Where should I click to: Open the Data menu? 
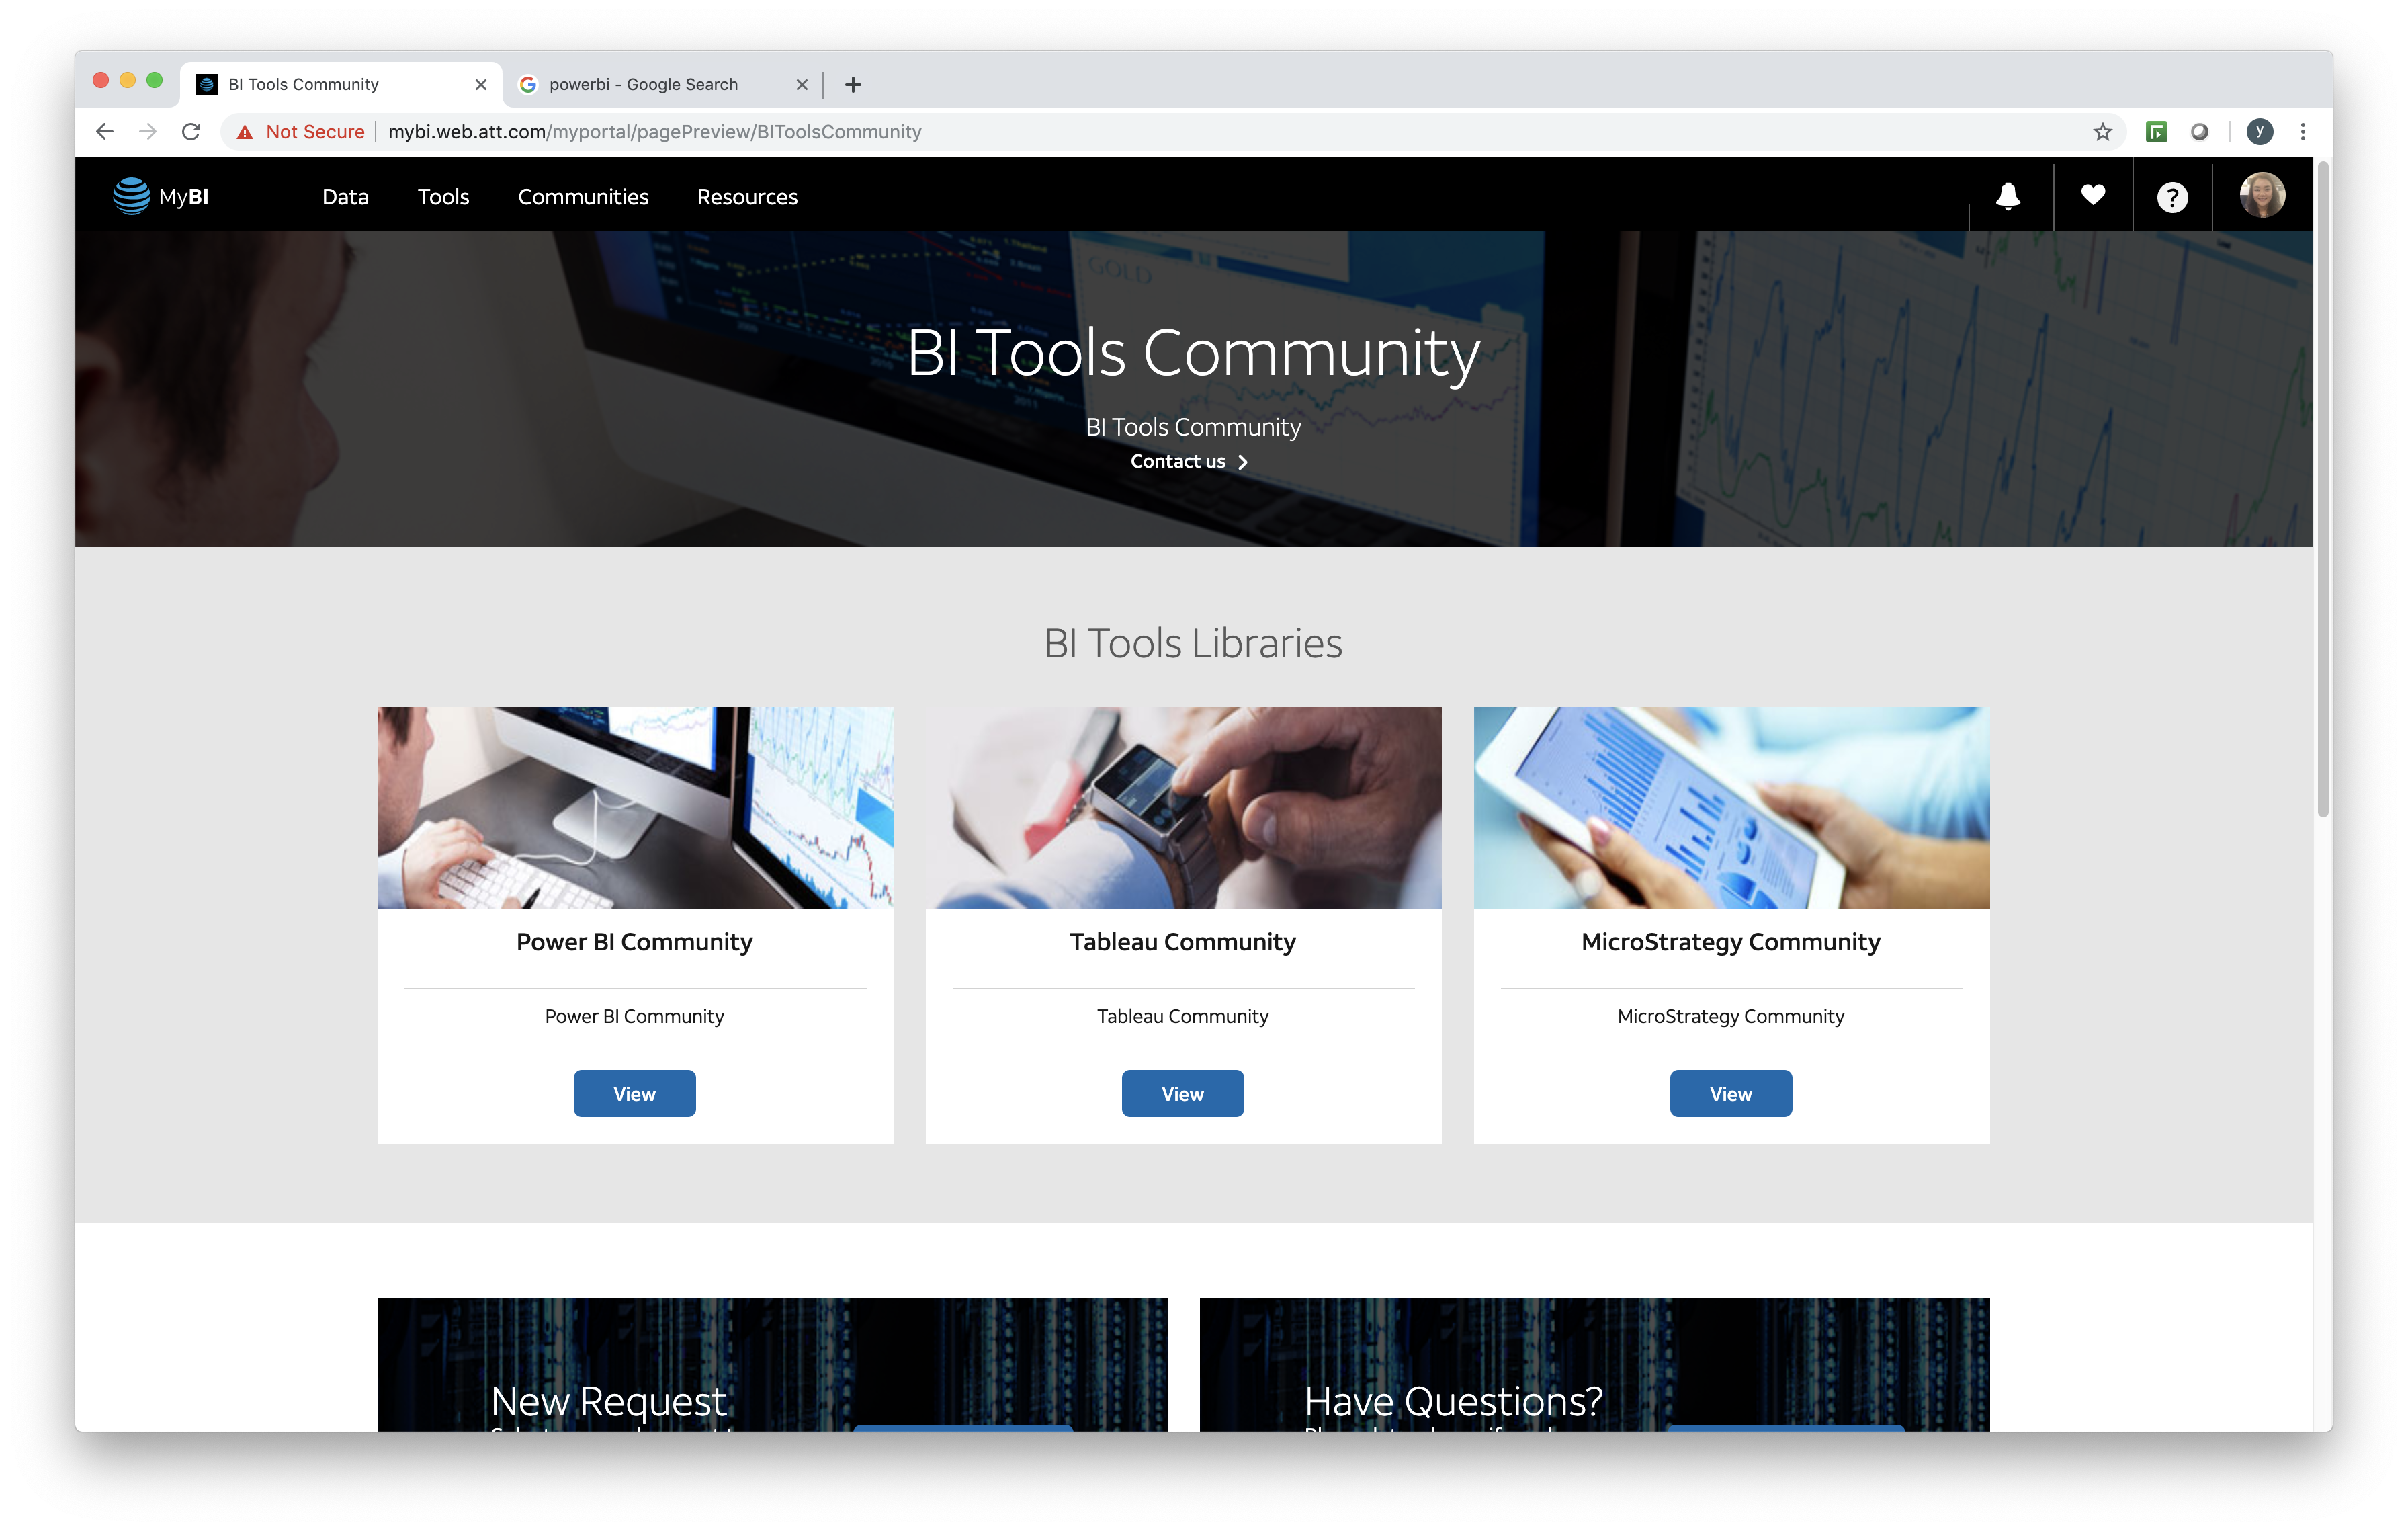(x=345, y=197)
